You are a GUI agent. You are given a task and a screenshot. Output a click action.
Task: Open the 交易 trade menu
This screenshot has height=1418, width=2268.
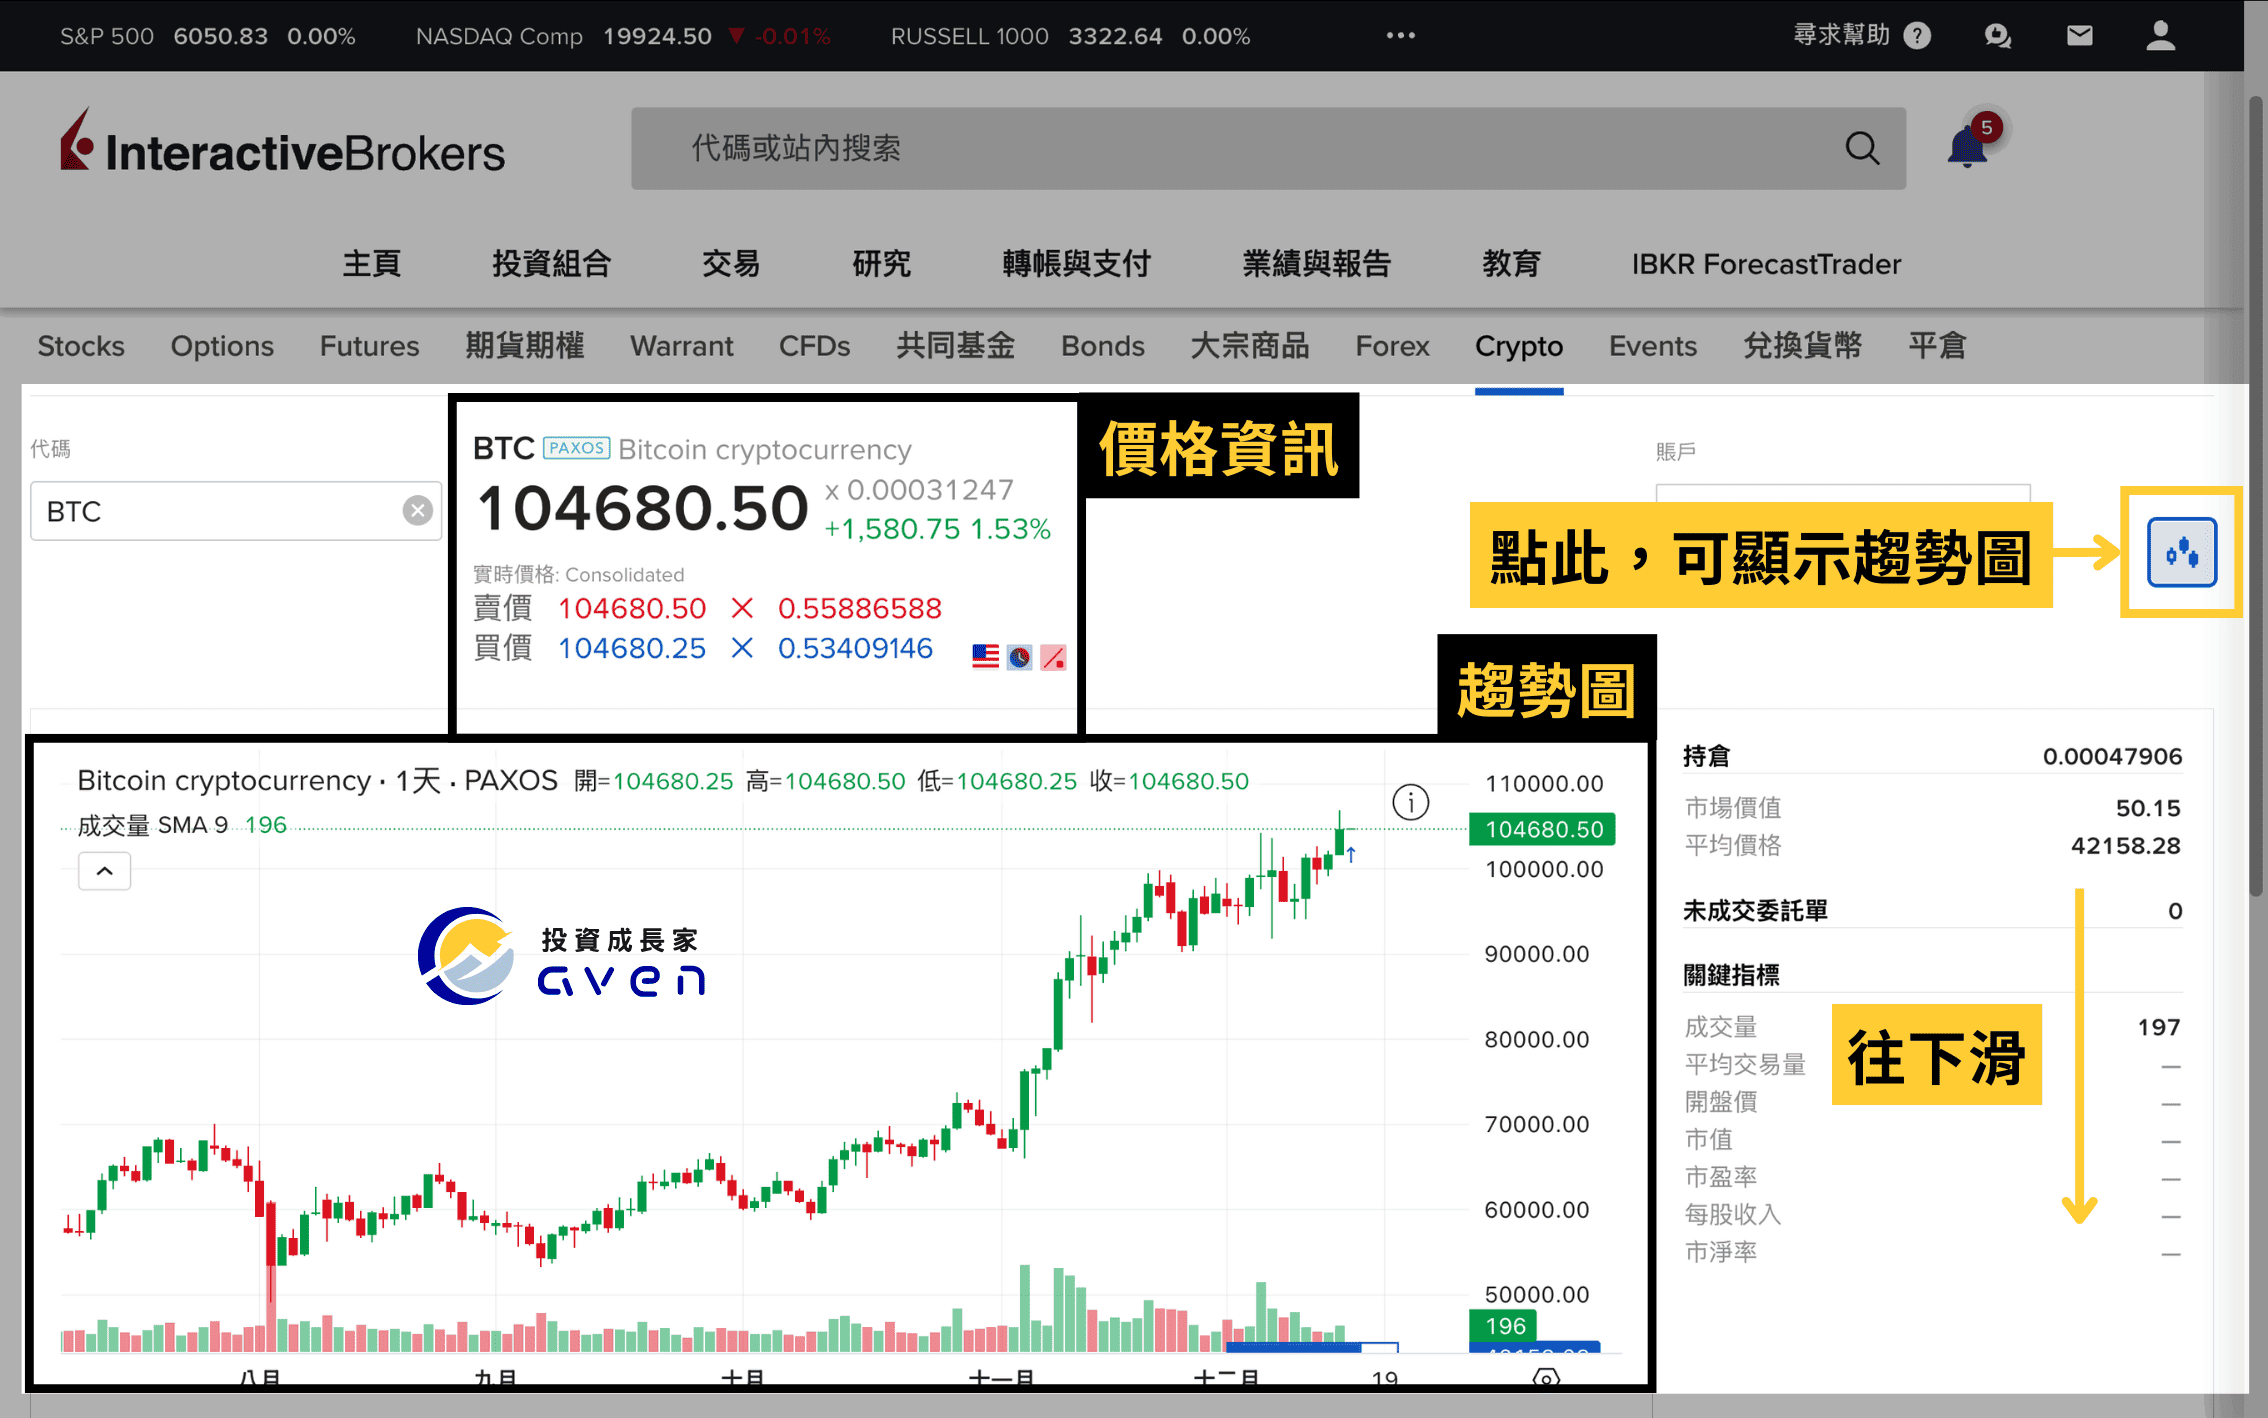pyautogui.click(x=731, y=264)
